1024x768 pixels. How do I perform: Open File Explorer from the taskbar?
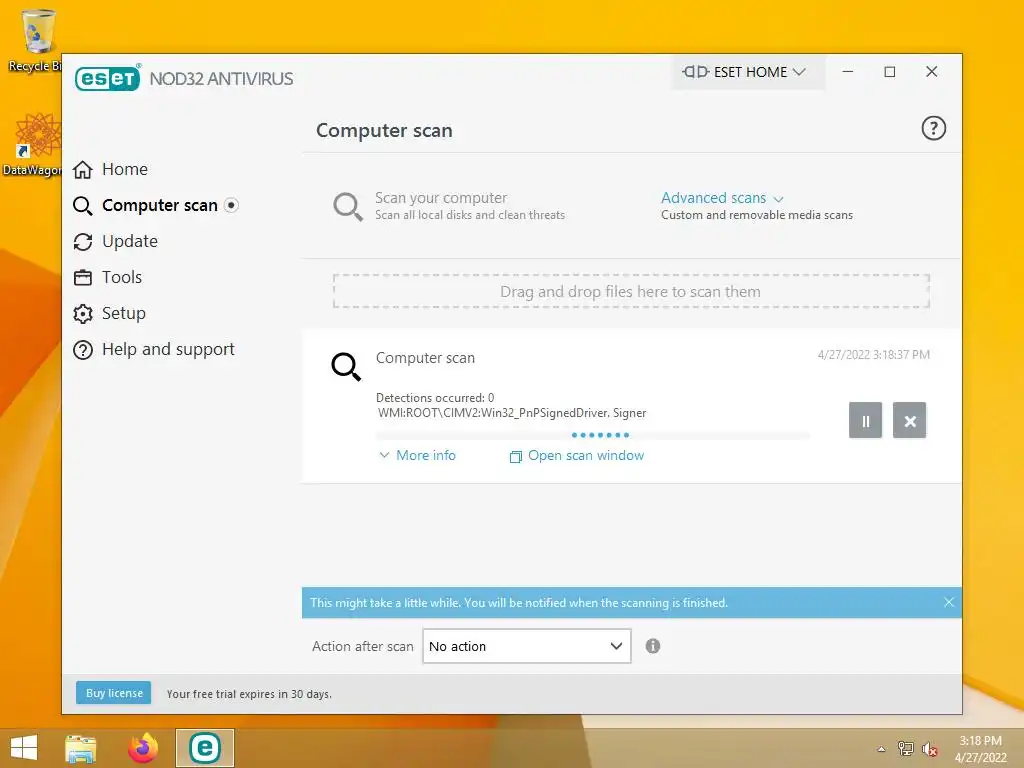coord(81,748)
